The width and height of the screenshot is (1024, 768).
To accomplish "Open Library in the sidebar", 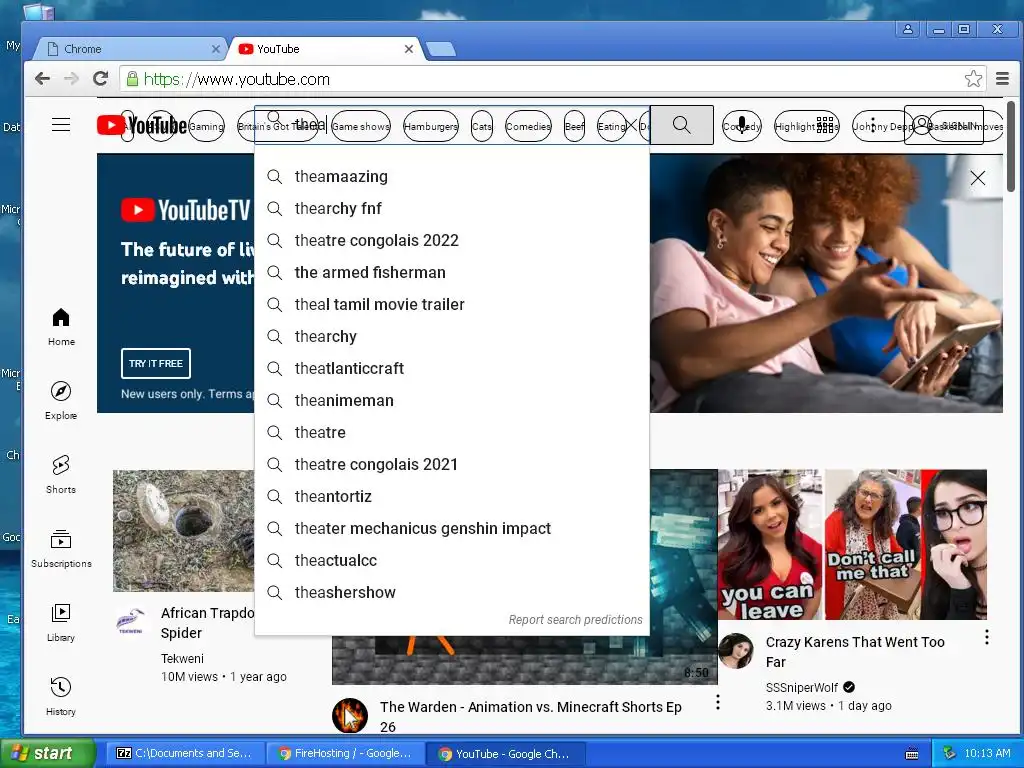I will point(61,622).
